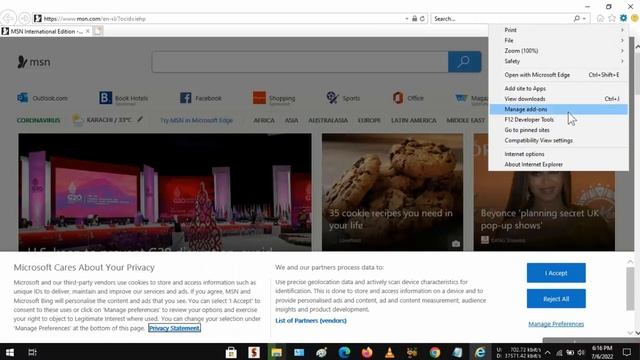Viewport: 640px width, 360px height.
Task: Open the LATIN AMERICA news category
Action: click(413, 120)
